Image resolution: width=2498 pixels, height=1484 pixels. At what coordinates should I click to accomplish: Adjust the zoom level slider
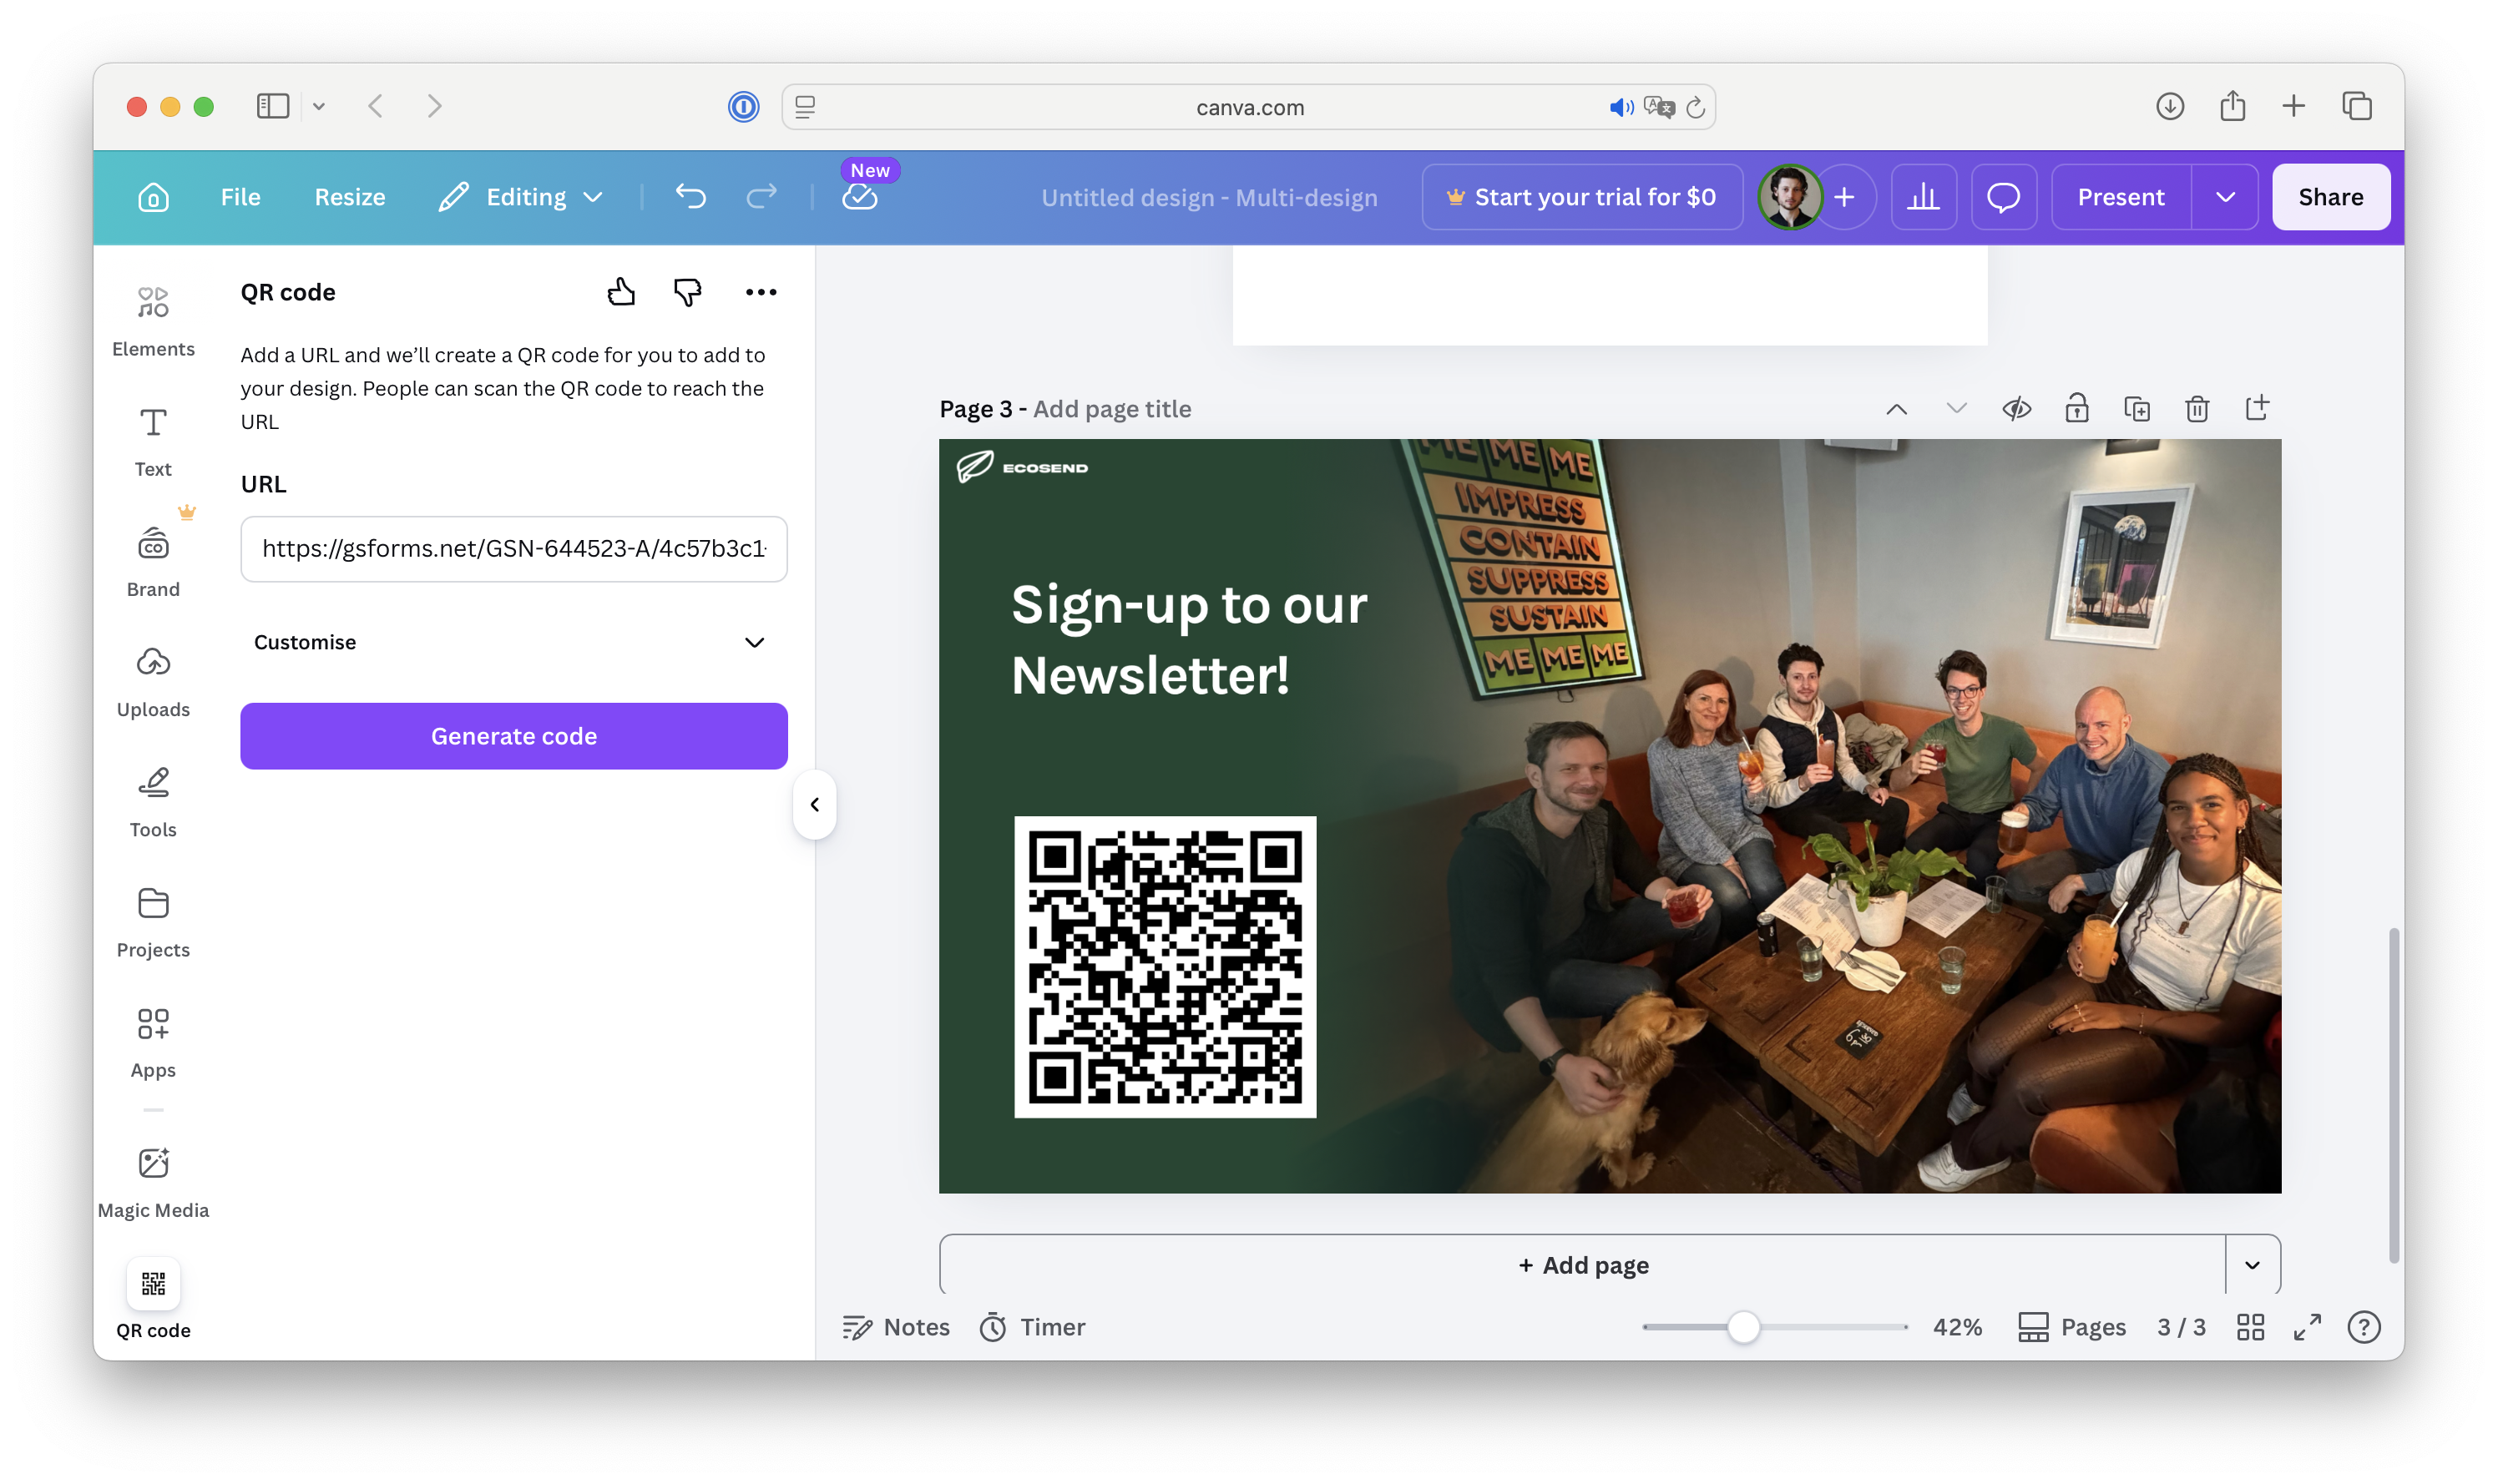1746,1326
